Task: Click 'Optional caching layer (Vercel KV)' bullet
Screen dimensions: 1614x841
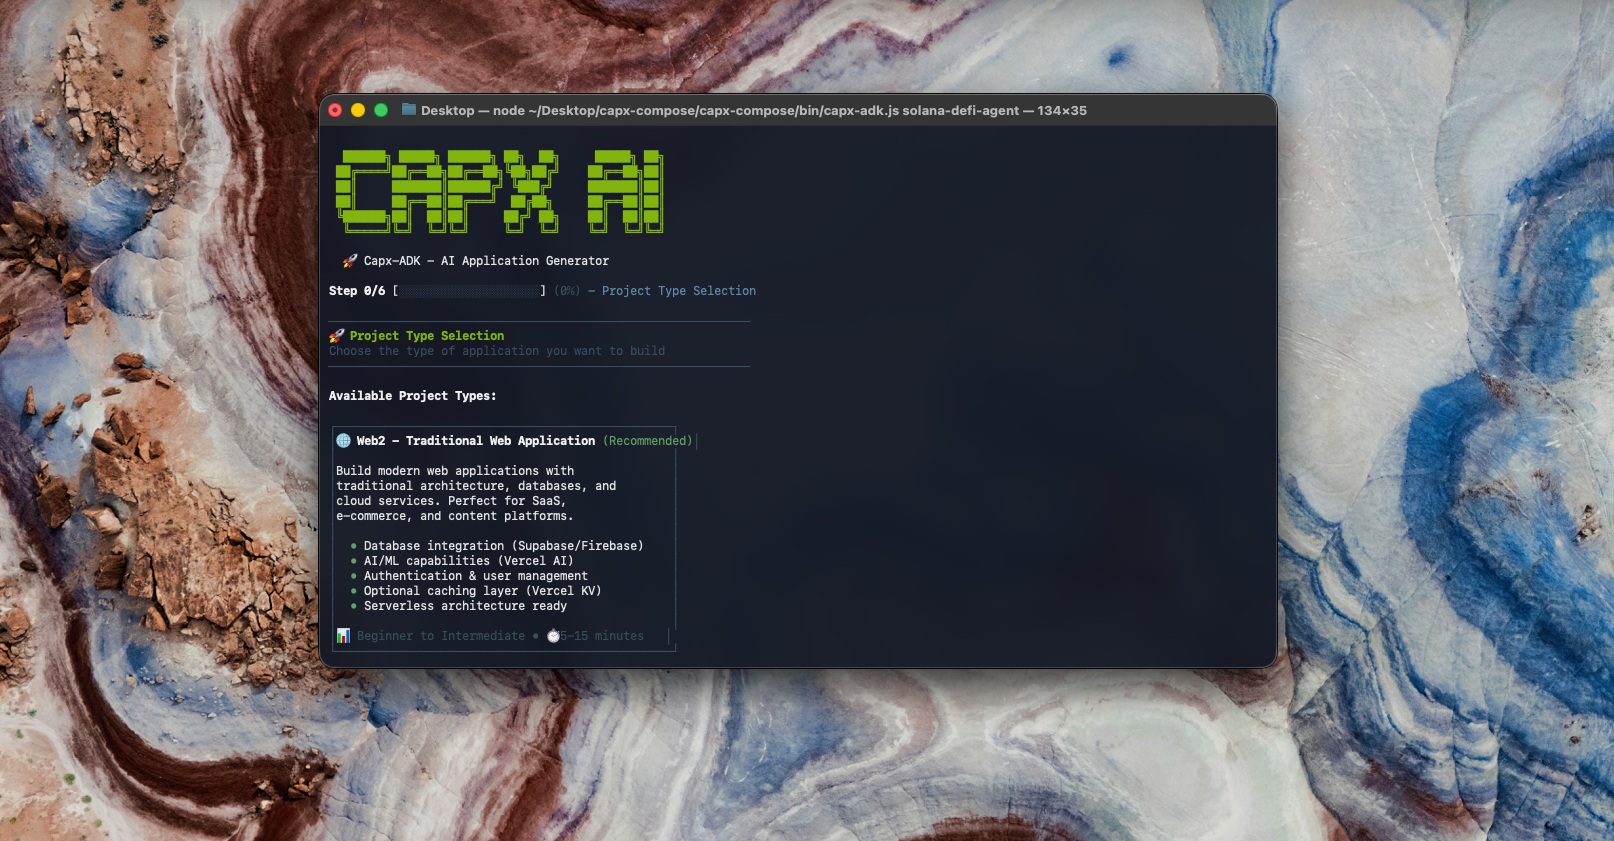Action: point(482,591)
